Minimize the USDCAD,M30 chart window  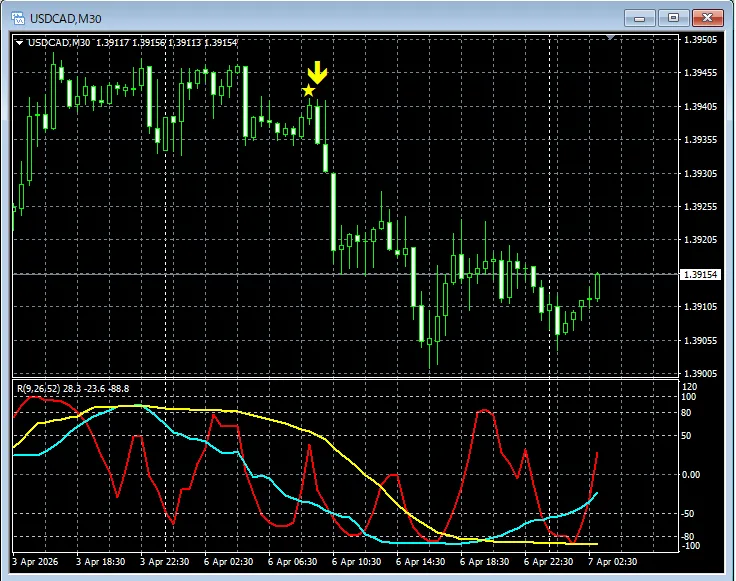[639, 18]
